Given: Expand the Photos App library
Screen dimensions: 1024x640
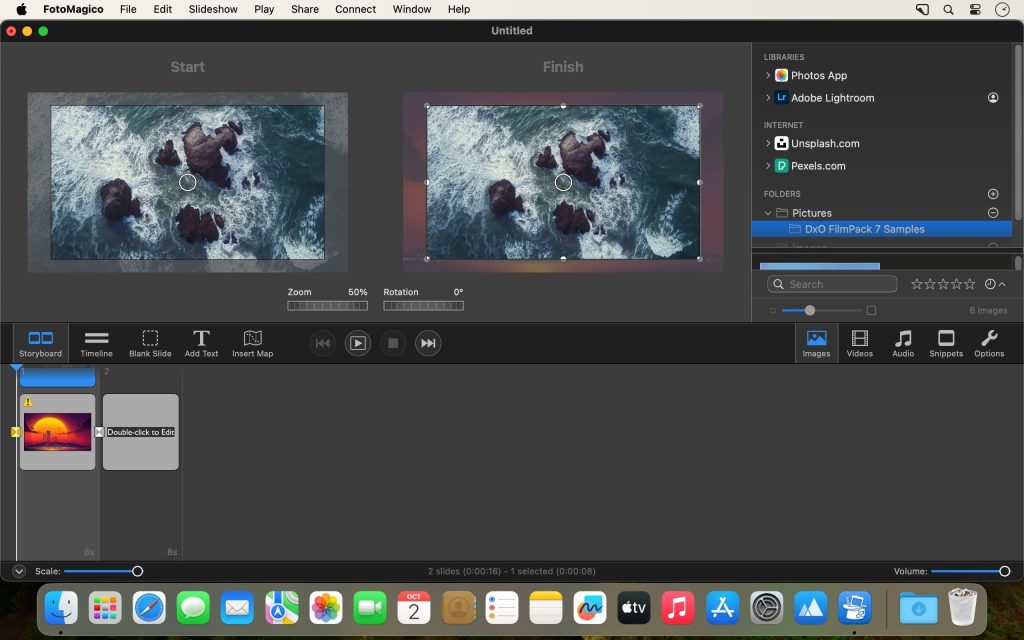Looking at the screenshot, I should pyautogui.click(x=767, y=75).
